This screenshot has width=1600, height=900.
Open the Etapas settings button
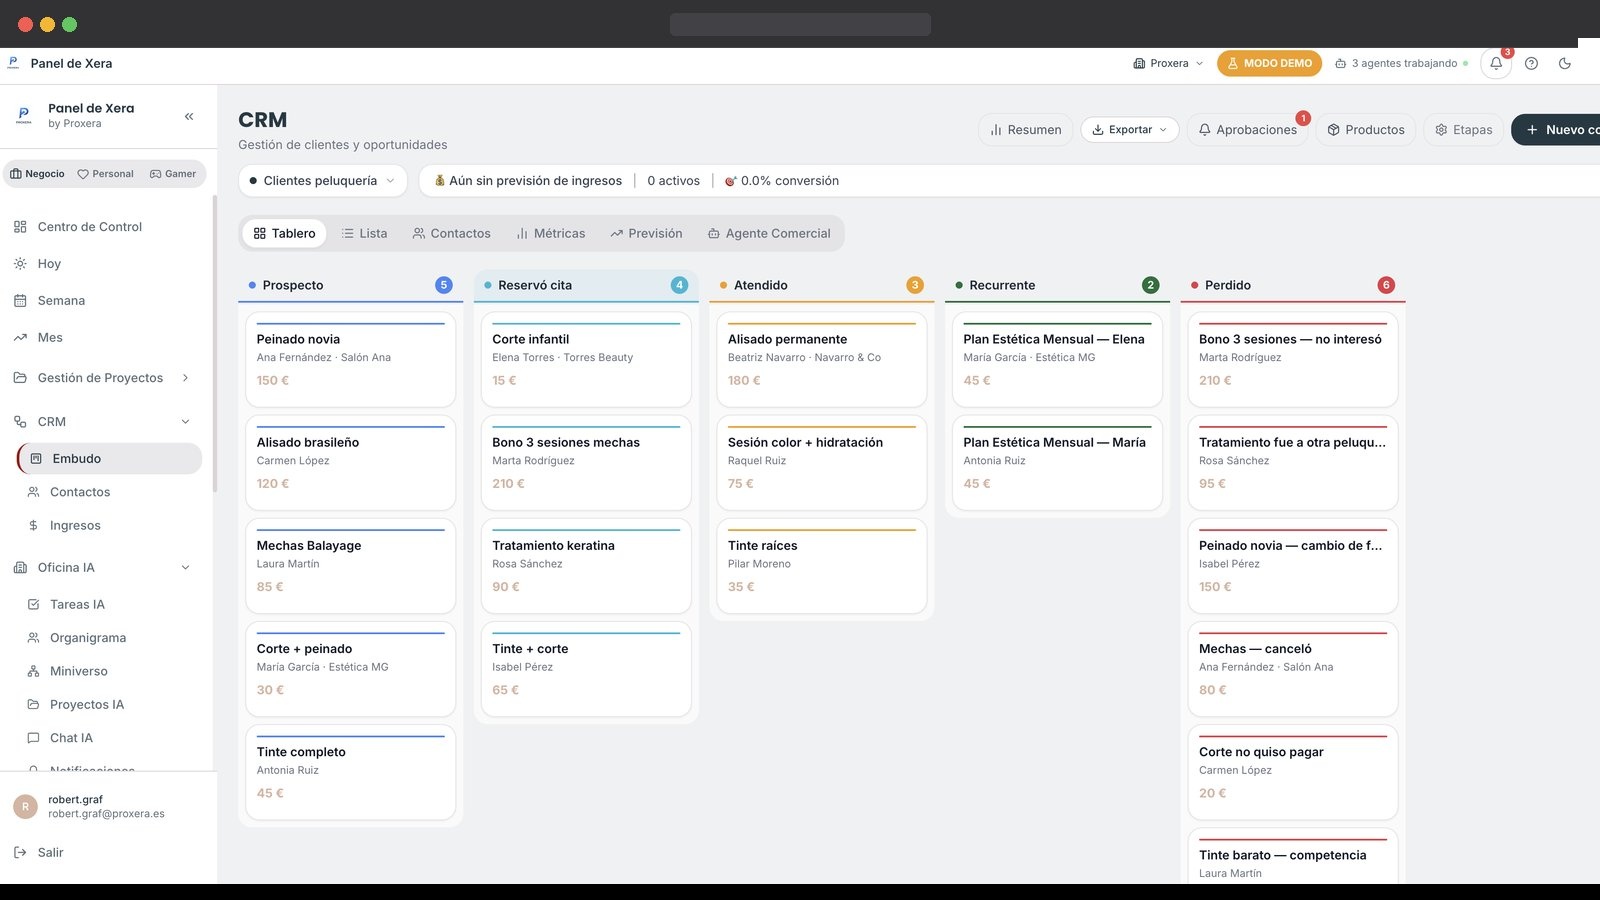[1464, 130]
